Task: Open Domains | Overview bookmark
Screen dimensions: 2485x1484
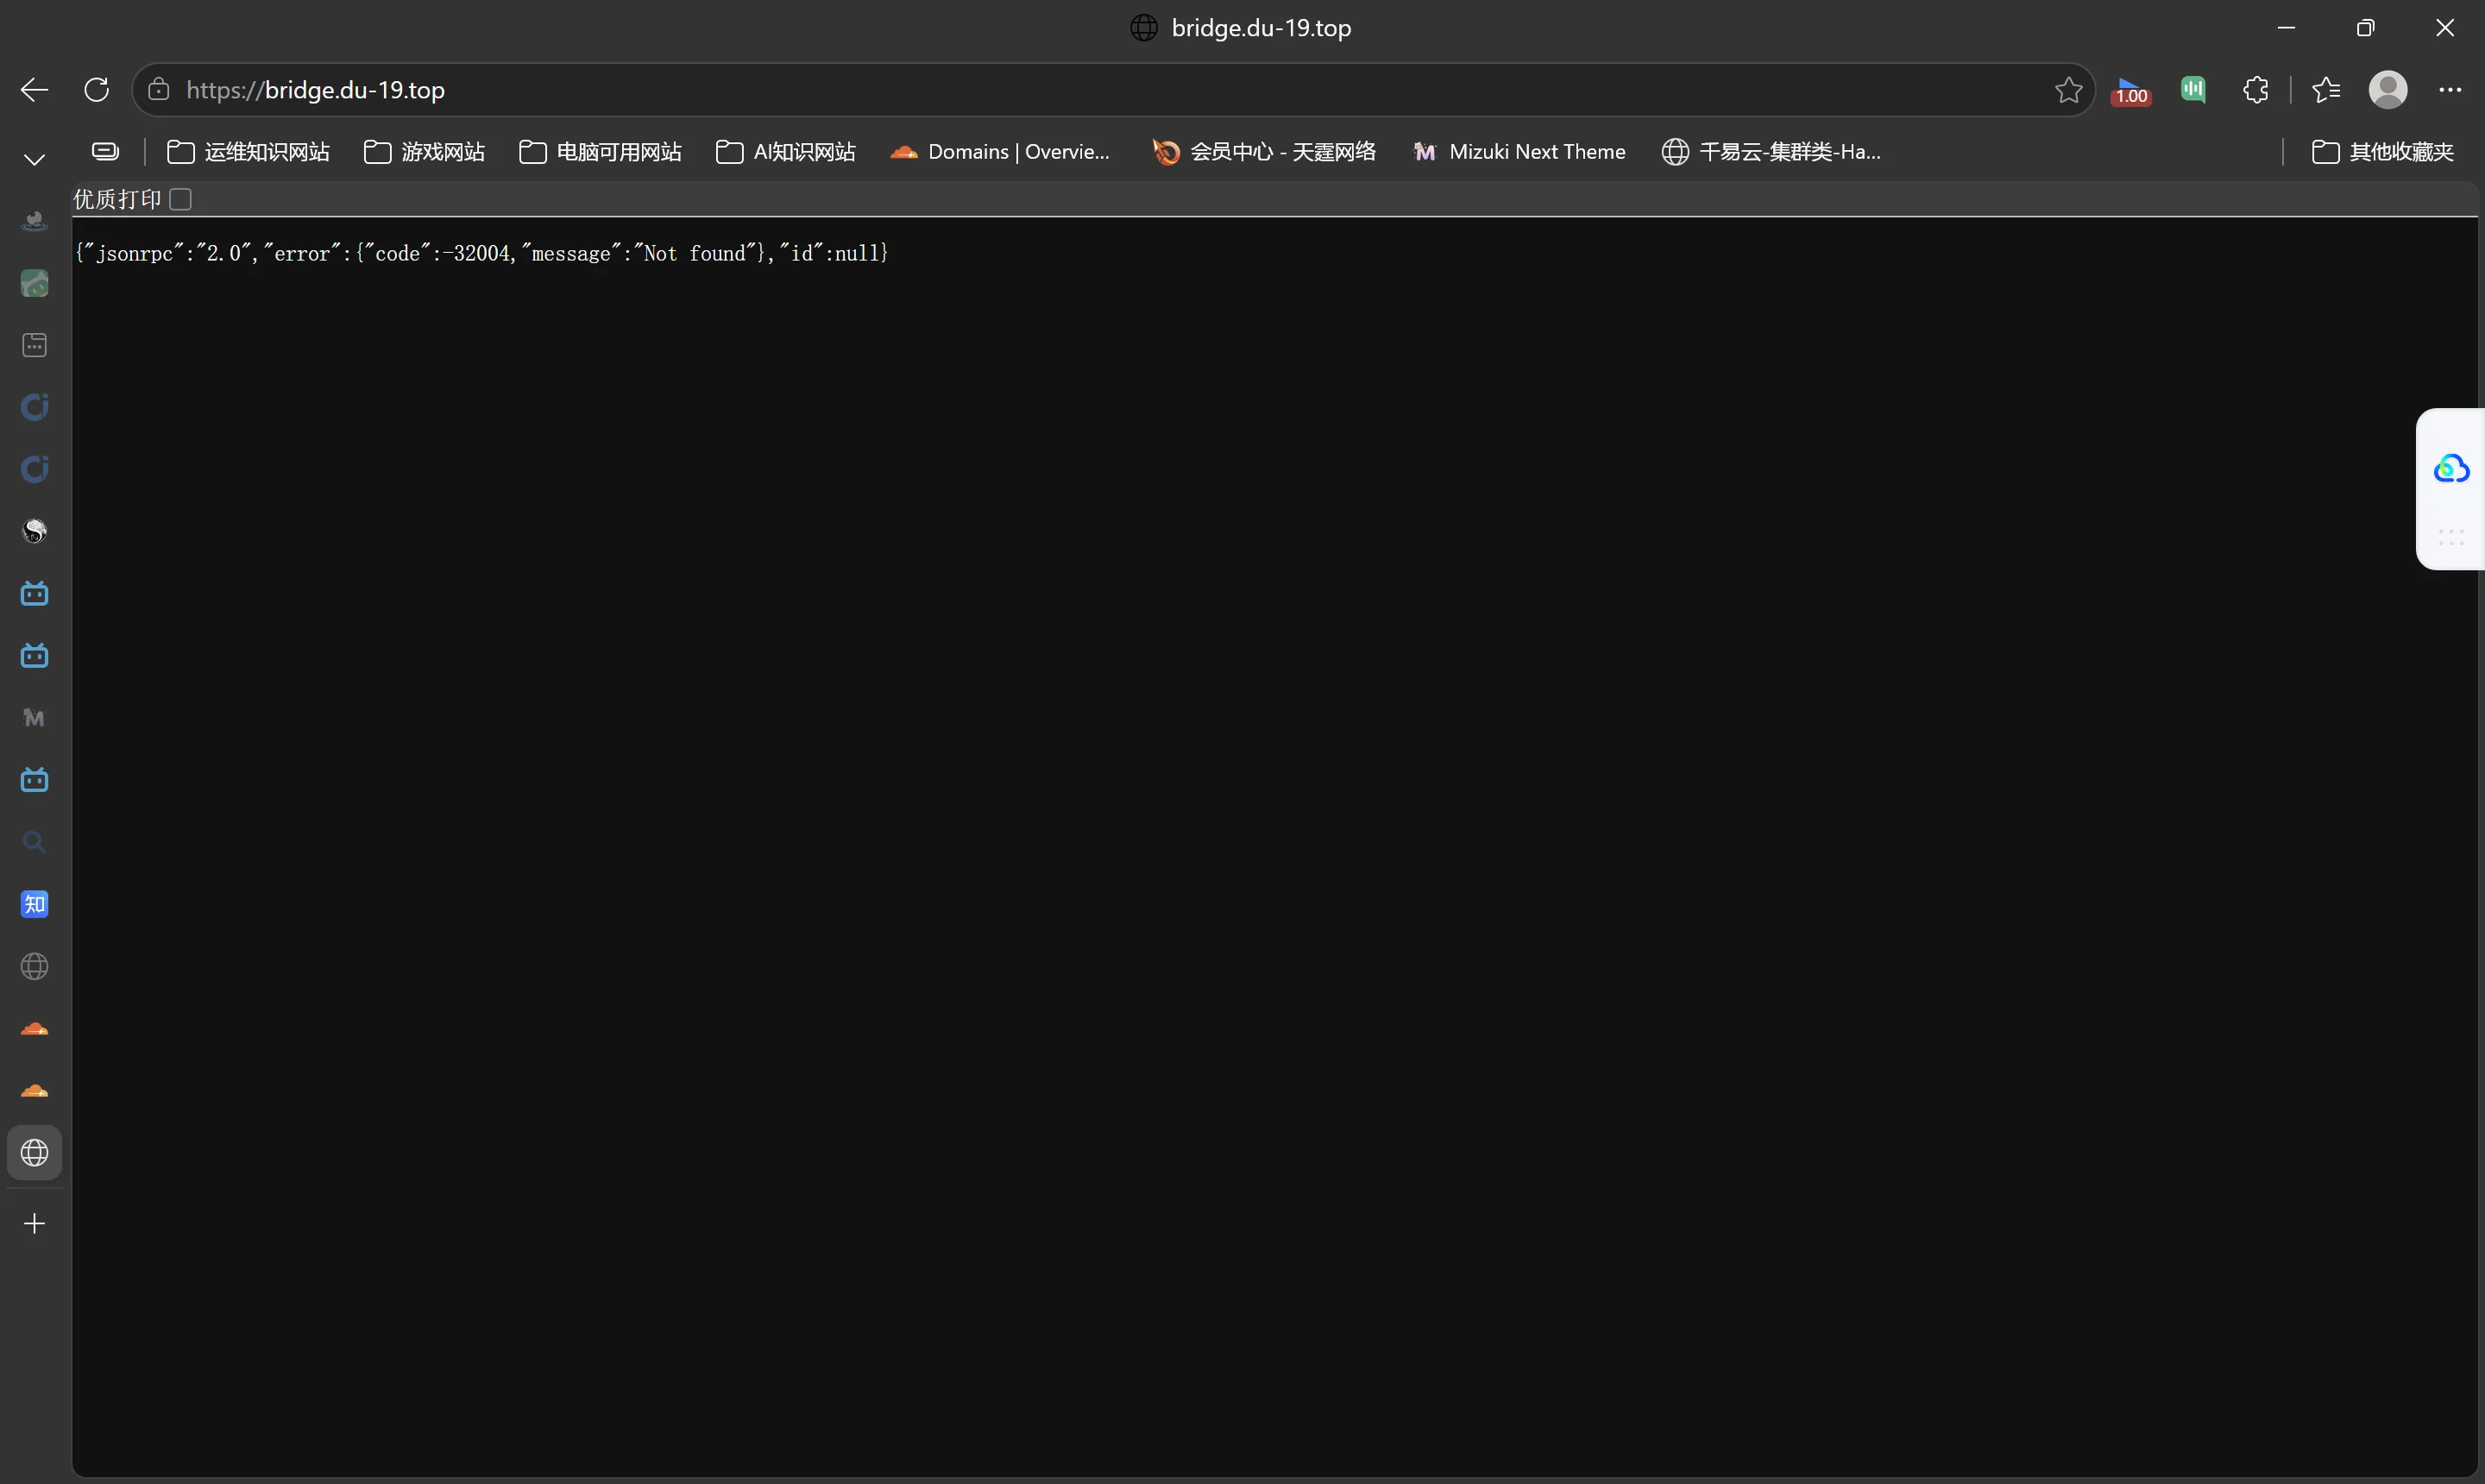Action: click(1000, 151)
